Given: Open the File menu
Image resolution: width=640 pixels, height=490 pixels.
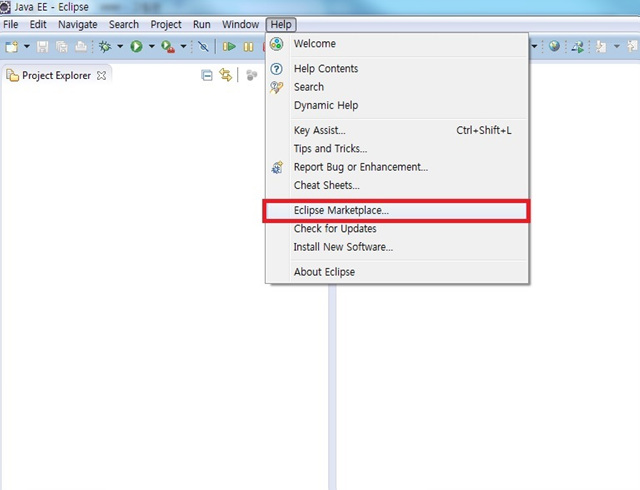Looking at the screenshot, I should click(11, 24).
